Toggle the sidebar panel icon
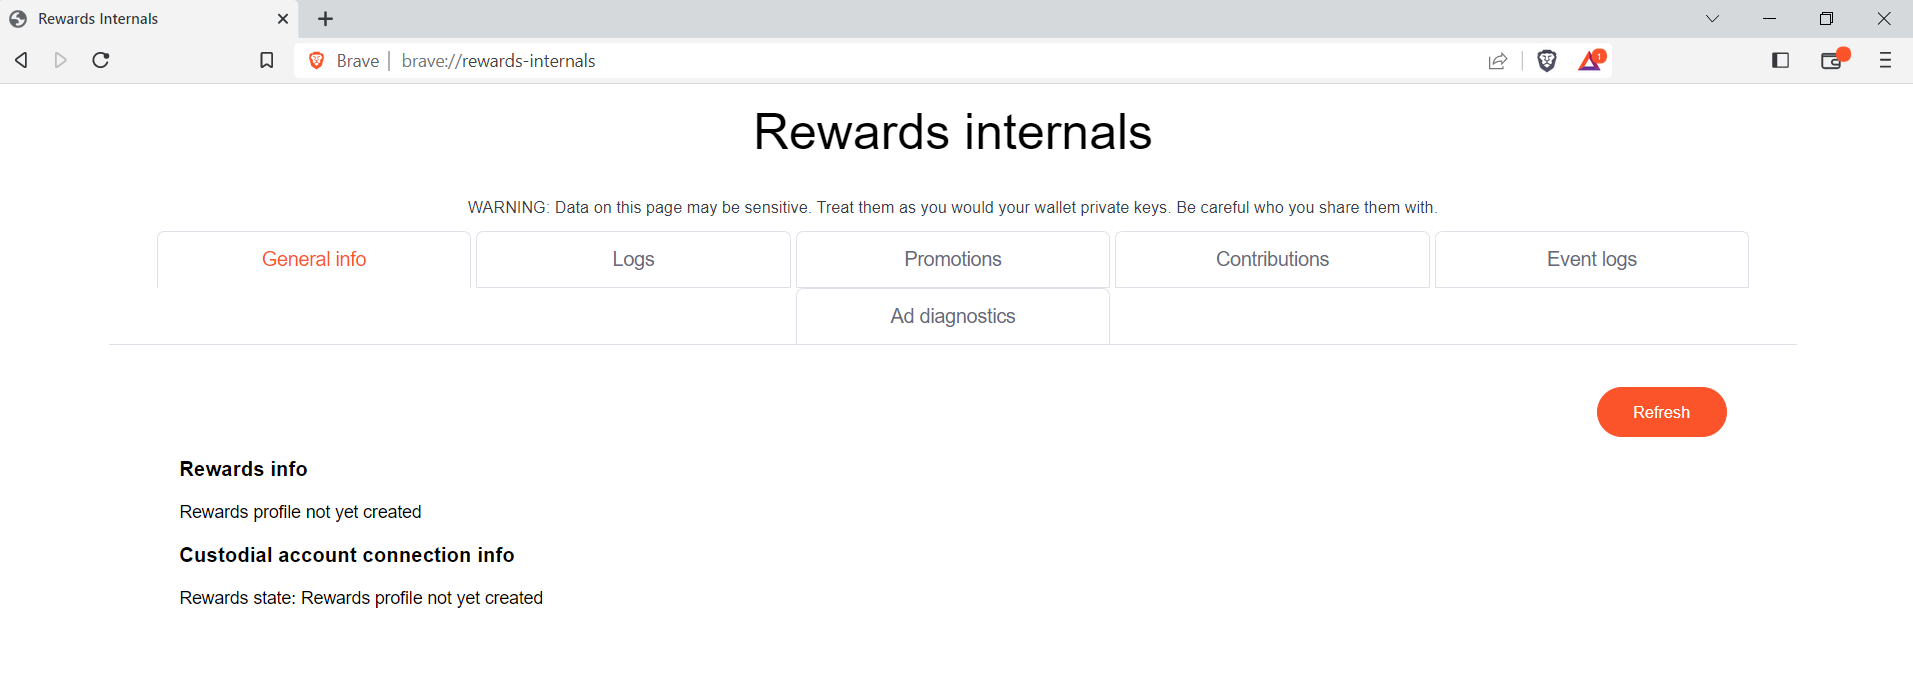 coord(1780,60)
